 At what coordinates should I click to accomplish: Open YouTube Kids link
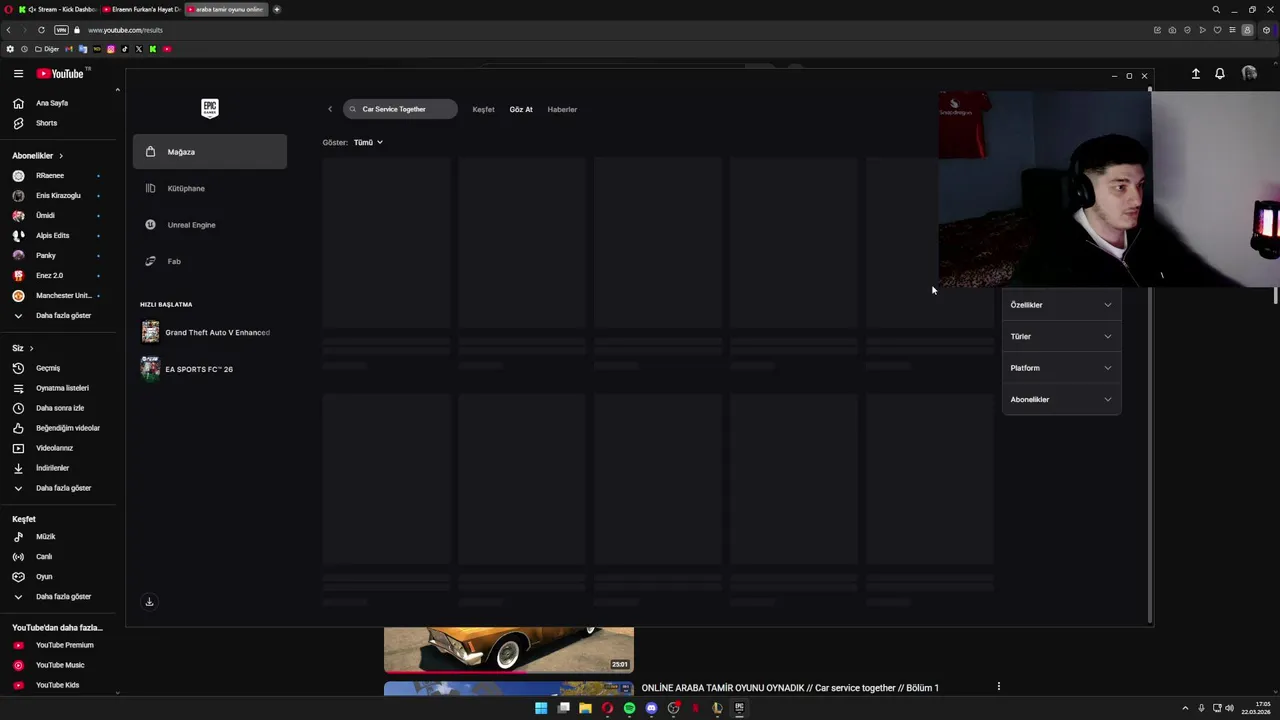(59, 685)
